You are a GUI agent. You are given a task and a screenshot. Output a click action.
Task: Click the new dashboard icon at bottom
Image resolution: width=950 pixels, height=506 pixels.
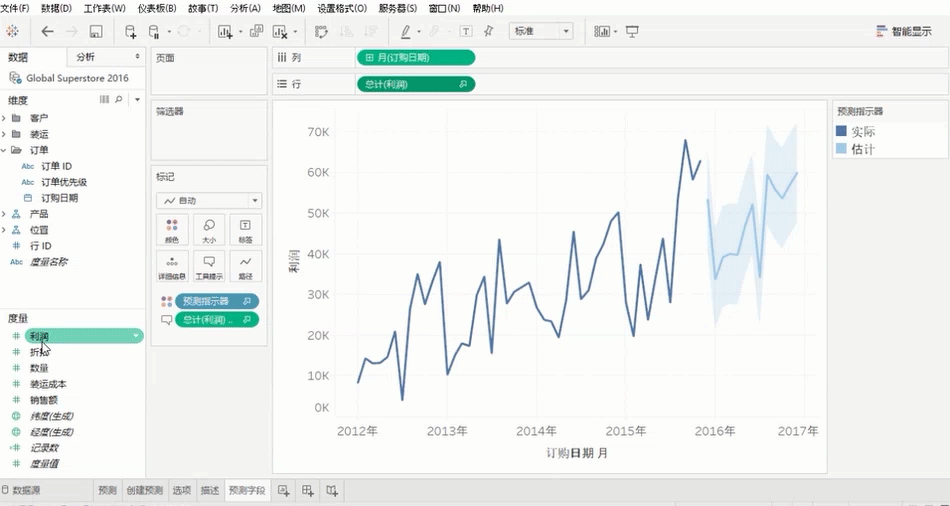click(x=308, y=490)
